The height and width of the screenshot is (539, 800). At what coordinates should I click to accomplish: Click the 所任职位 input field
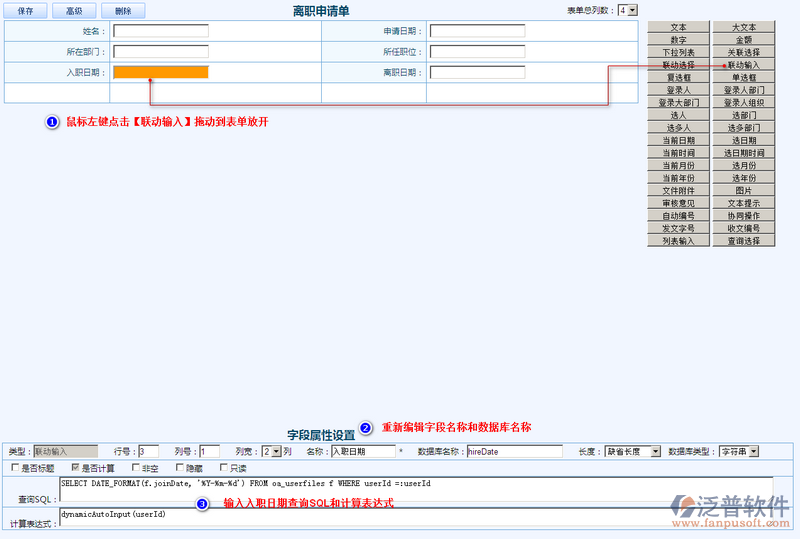tap(478, 52)
